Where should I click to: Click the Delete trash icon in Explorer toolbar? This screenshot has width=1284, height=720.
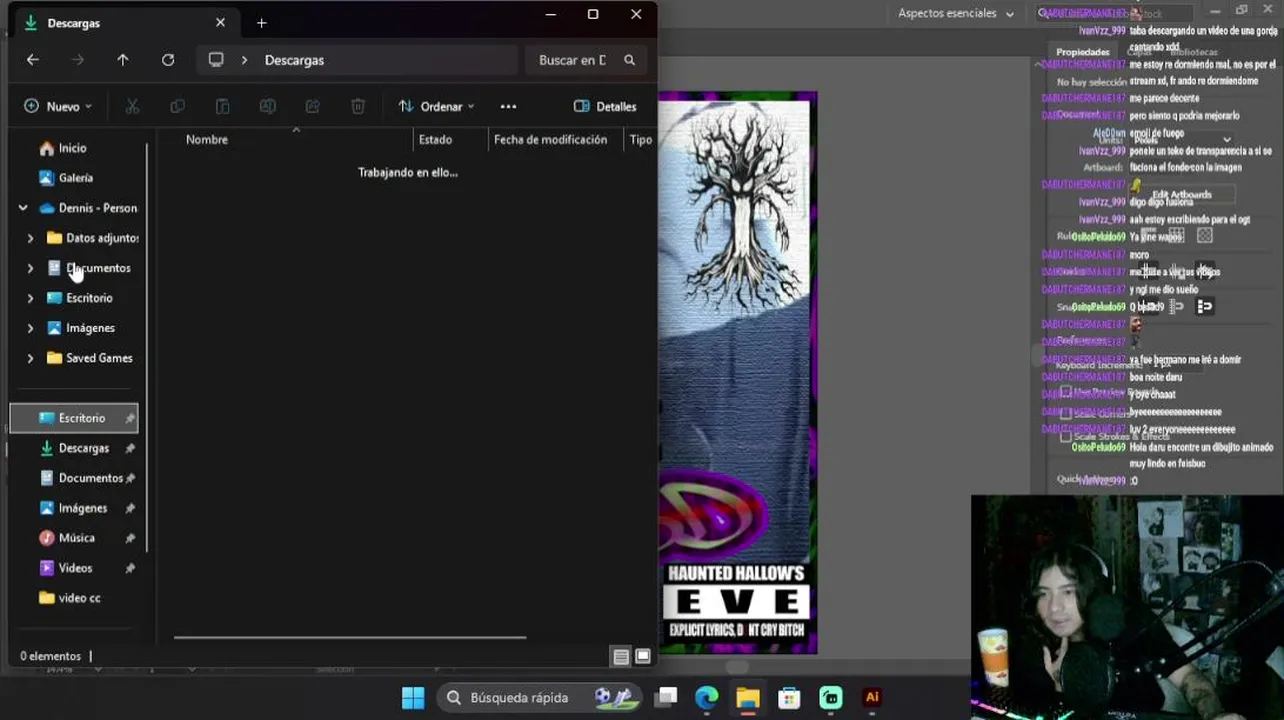(x=358, y=106)
